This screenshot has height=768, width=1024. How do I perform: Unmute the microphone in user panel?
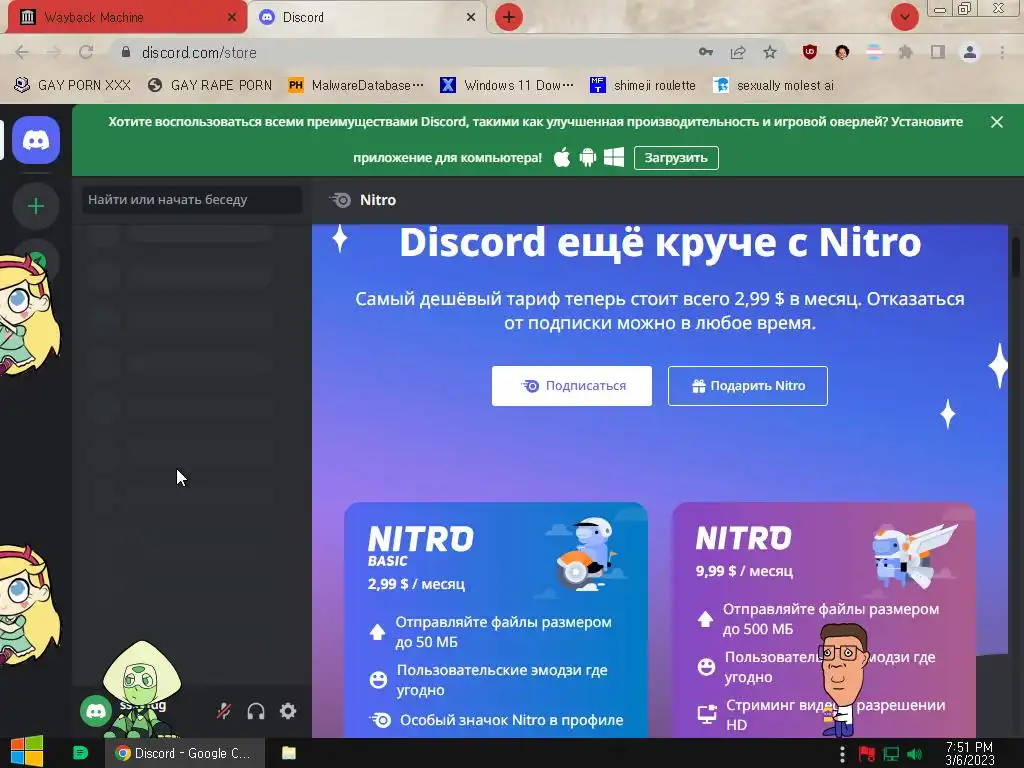224,711
